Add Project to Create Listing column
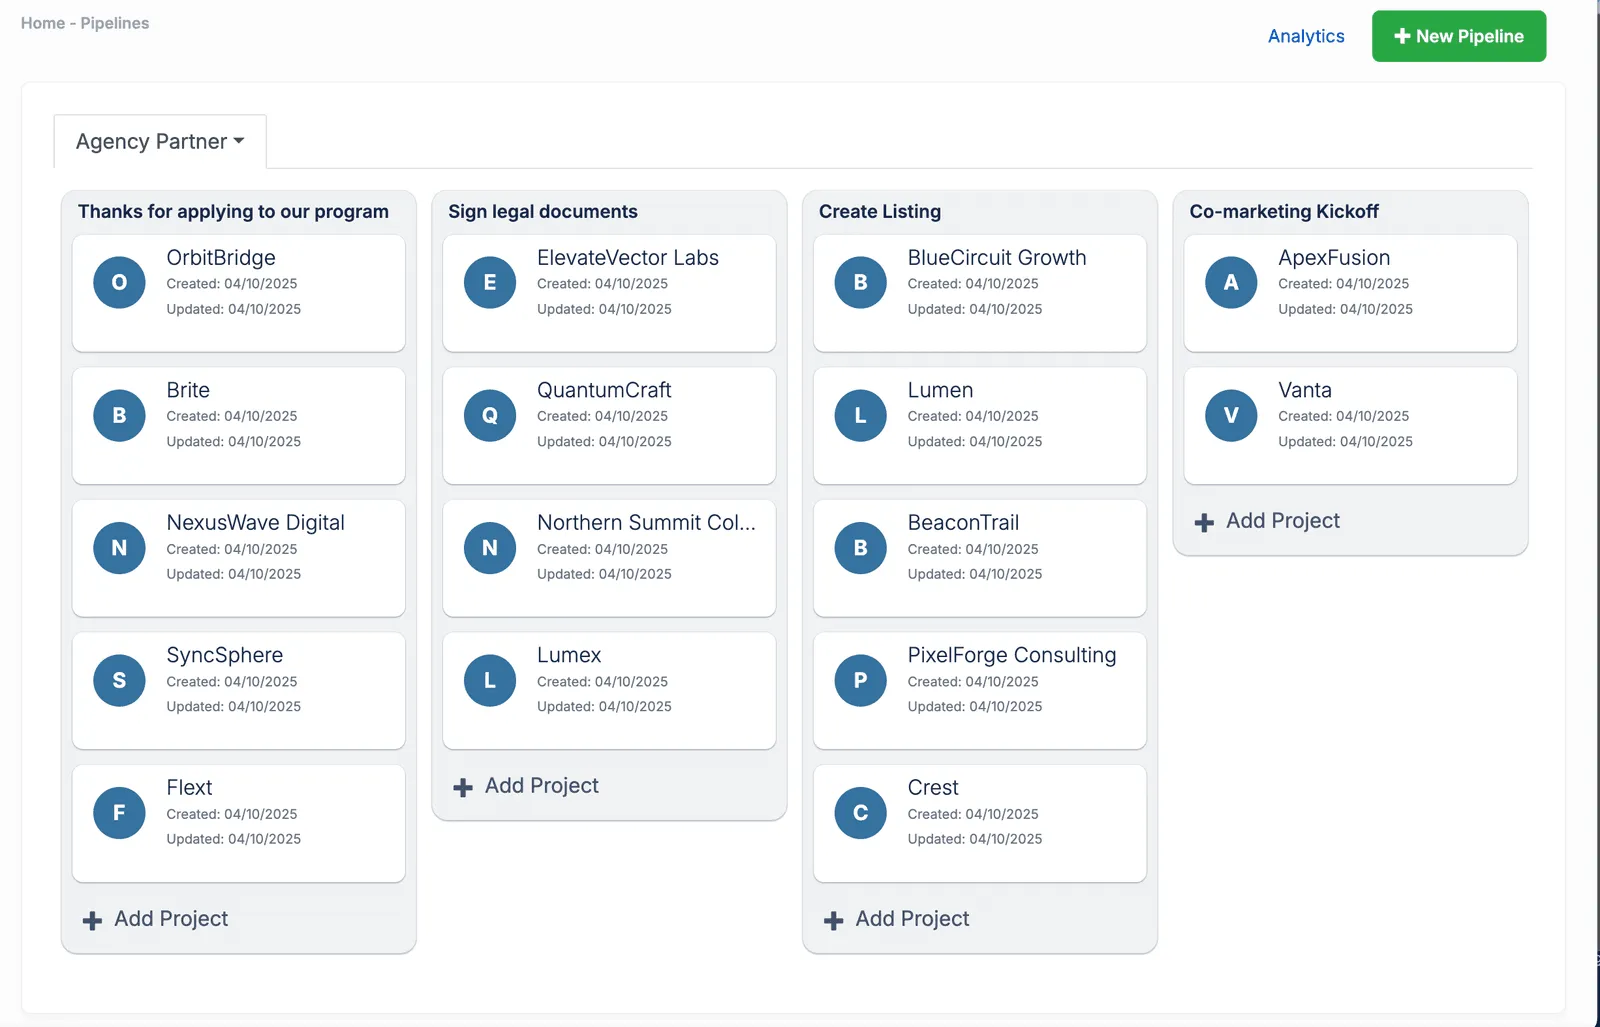Viewport: 1600px width, 1027px height. (912, 918)
